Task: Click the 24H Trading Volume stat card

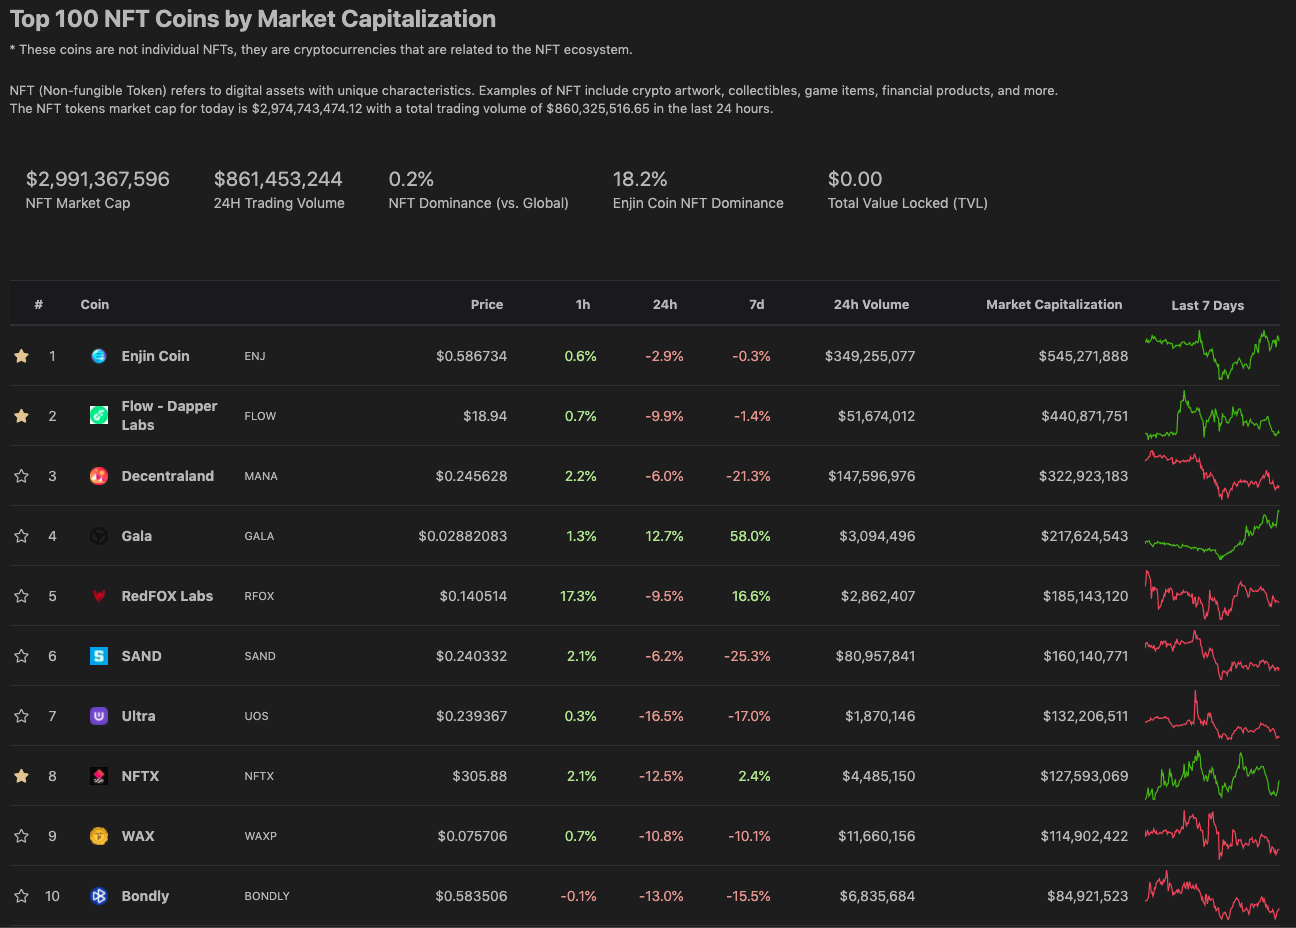Action: (279, 190)
